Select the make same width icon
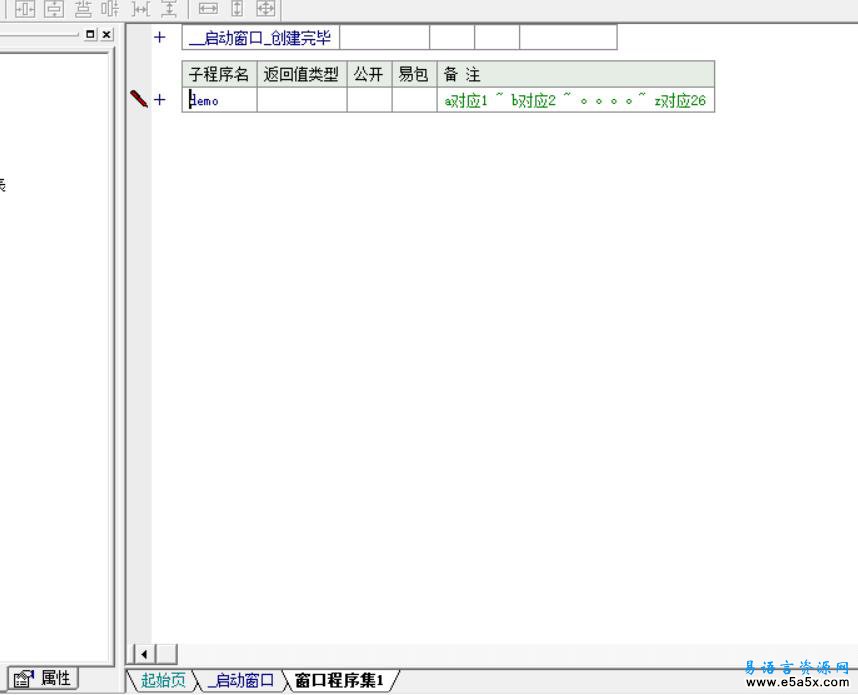This screenshot has height=695, width=858. [208, 9]
